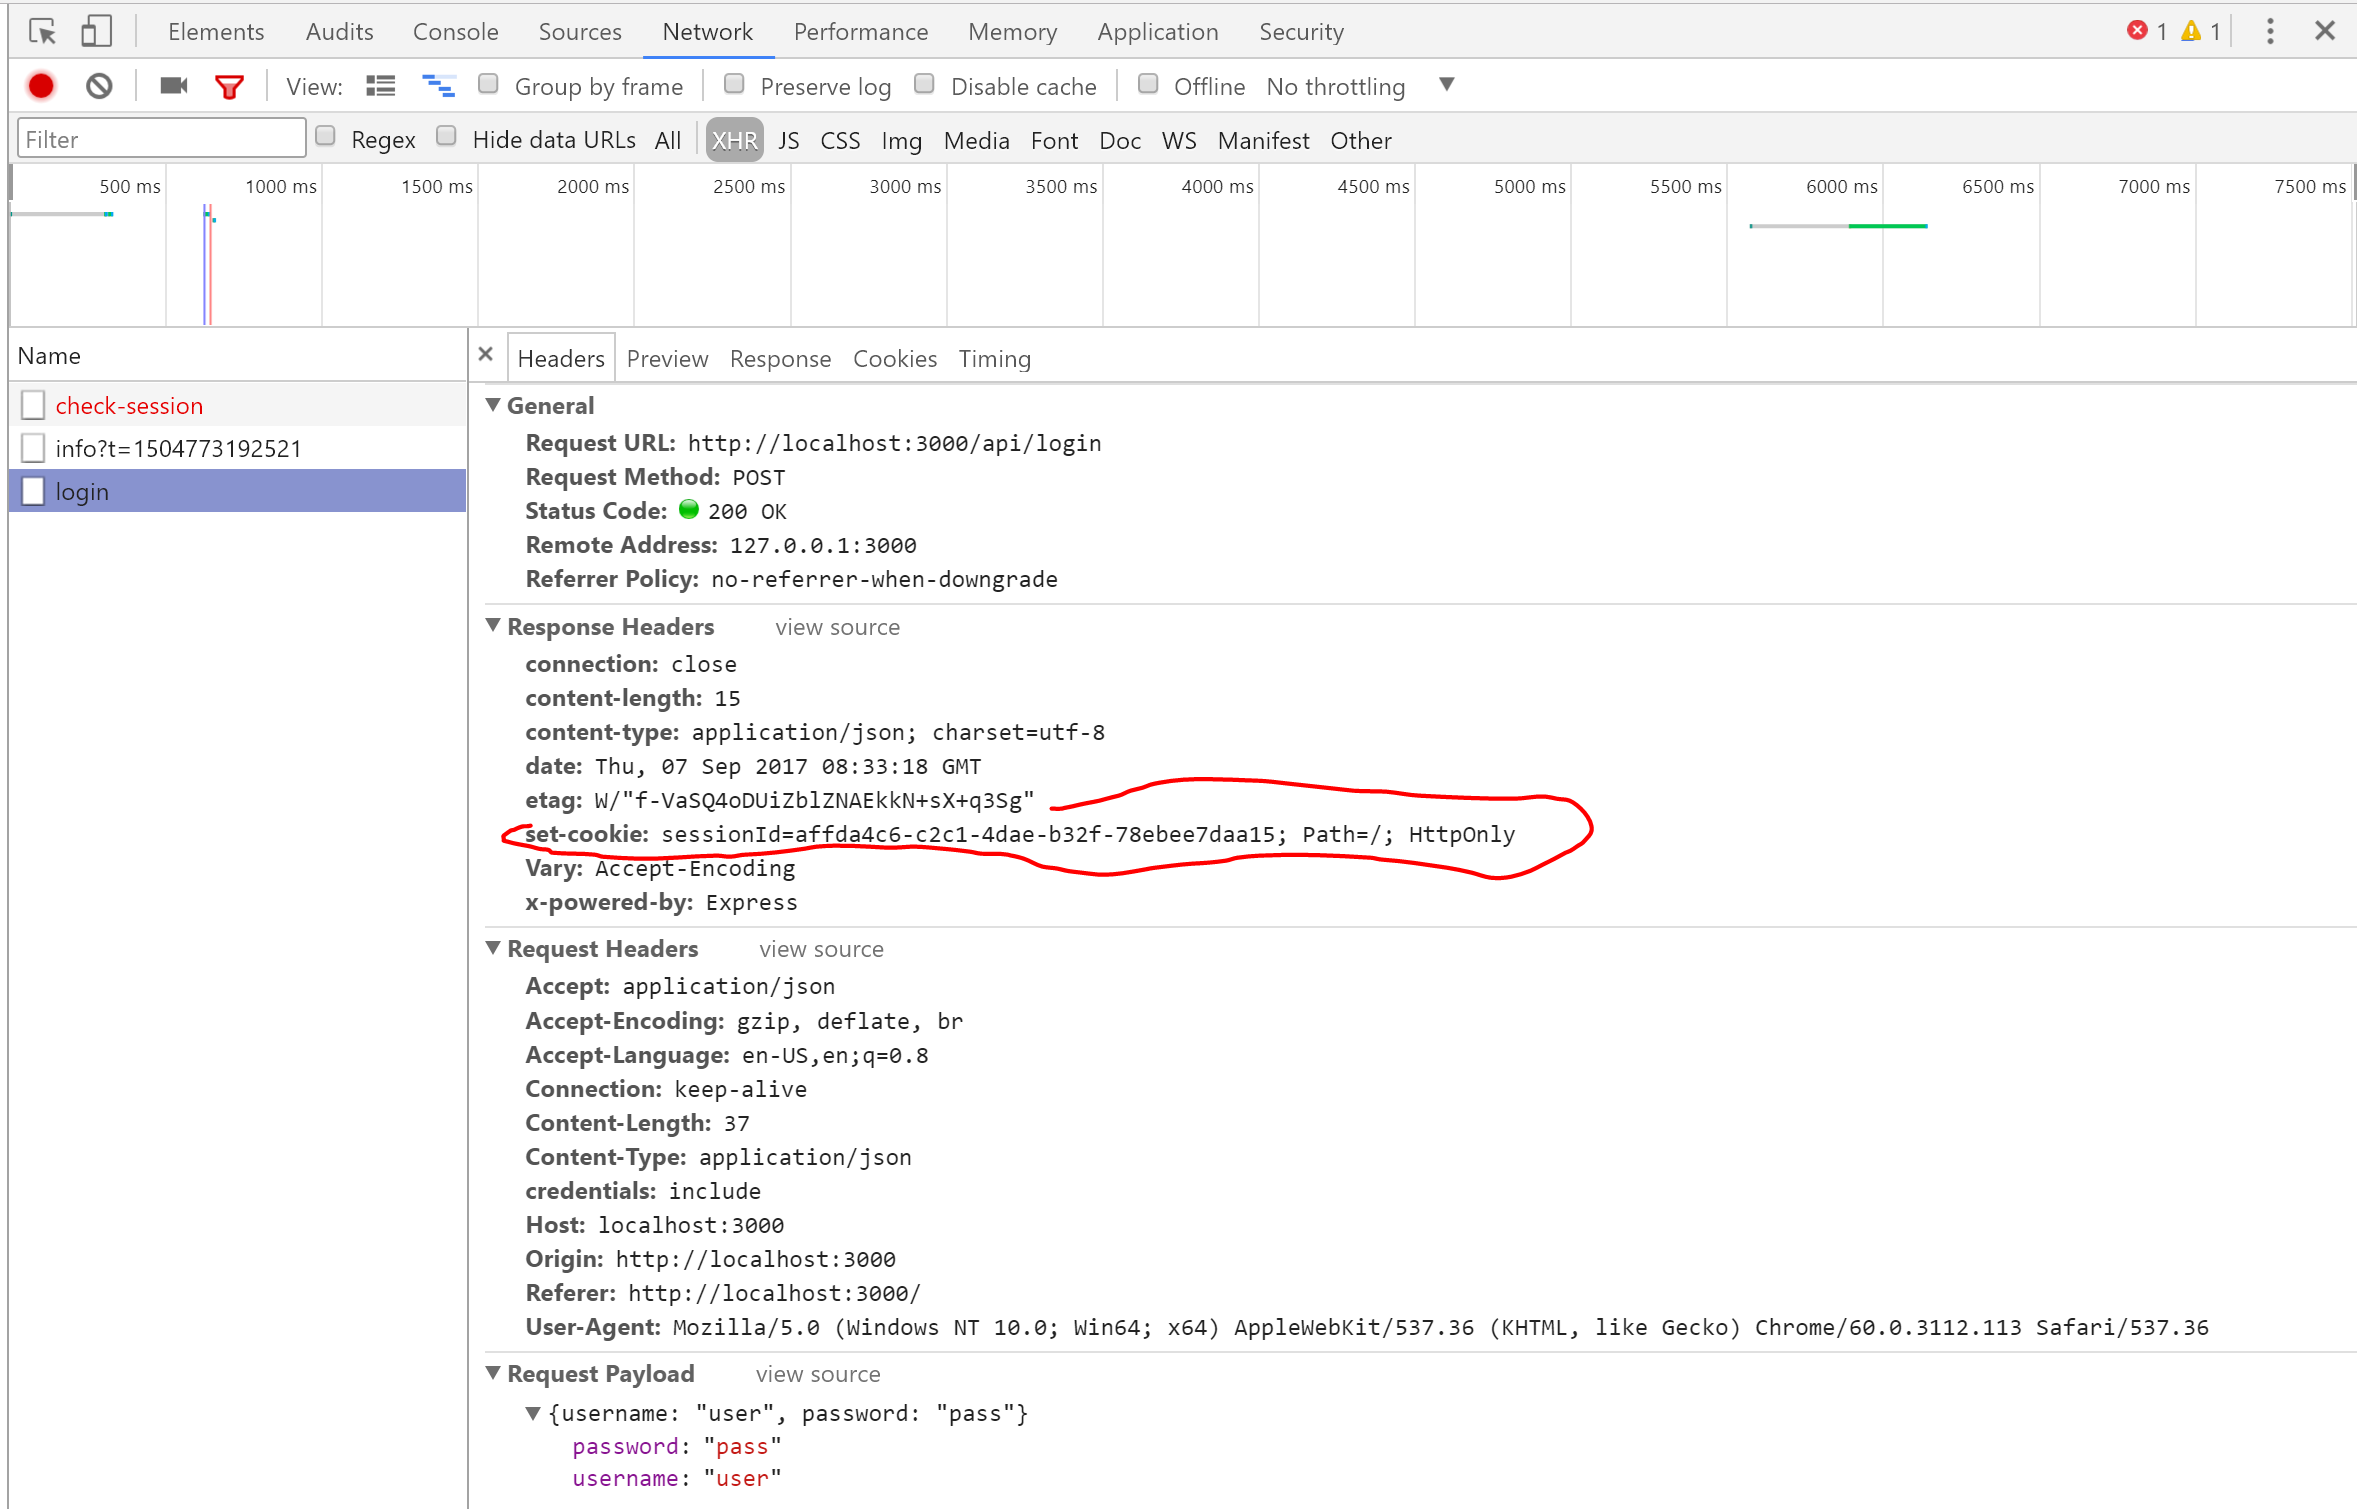Click the Filter text input field

pyautogui.click(x=162, y=139)
